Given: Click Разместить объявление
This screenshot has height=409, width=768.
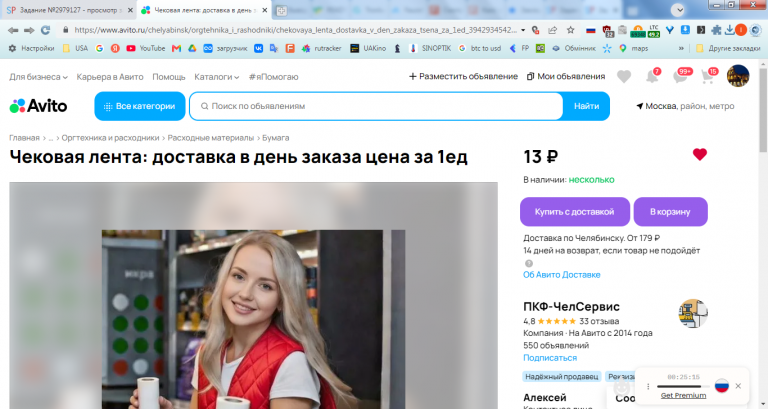Looking at the screenshot, I should click(463, 76).
